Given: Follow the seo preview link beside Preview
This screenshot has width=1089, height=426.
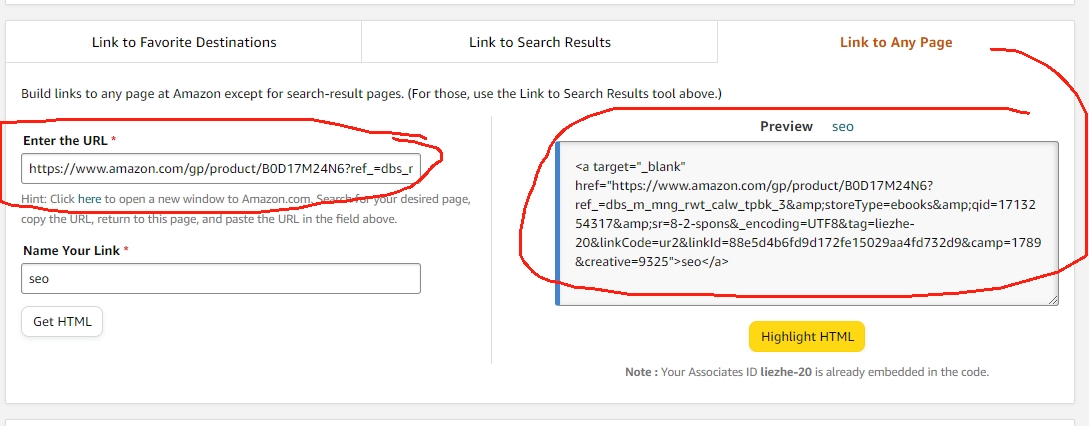Looking at the screenshot, I should [x=842, y=126].
